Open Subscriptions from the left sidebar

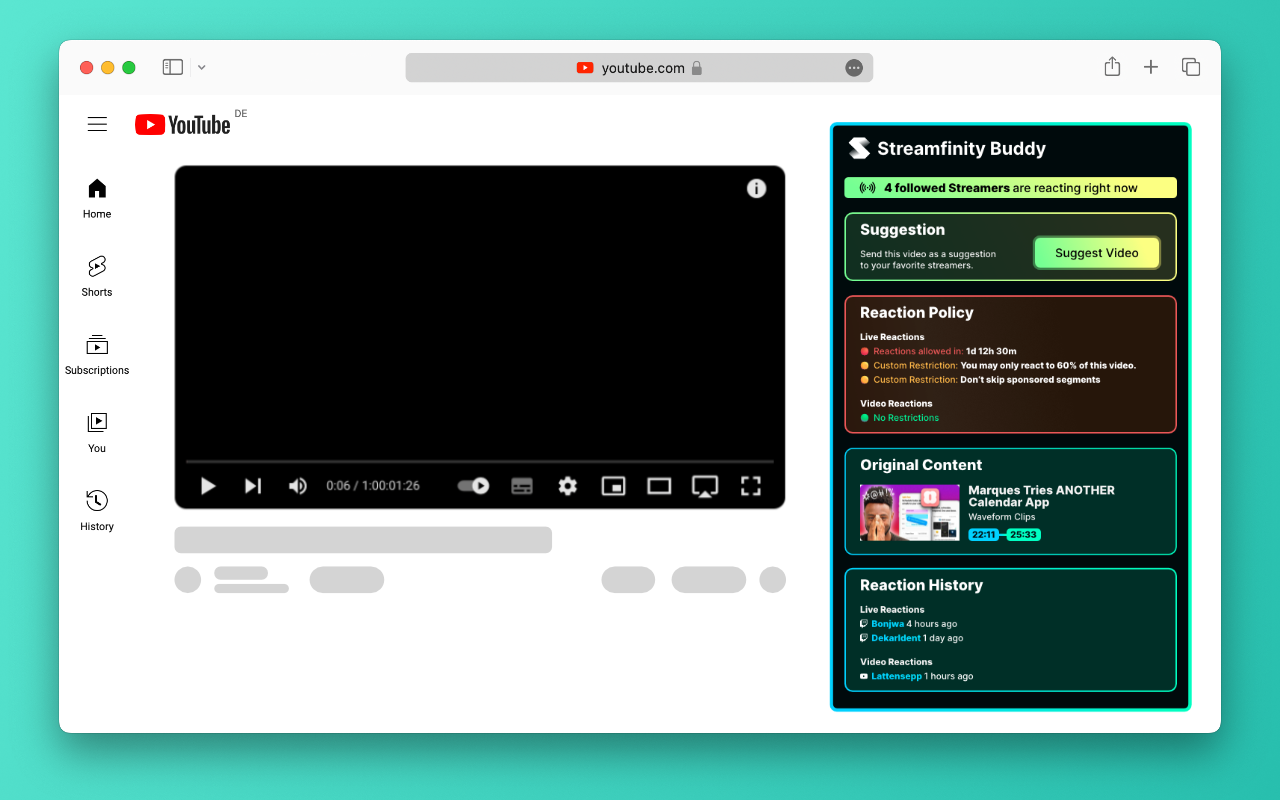click(96, 345)
